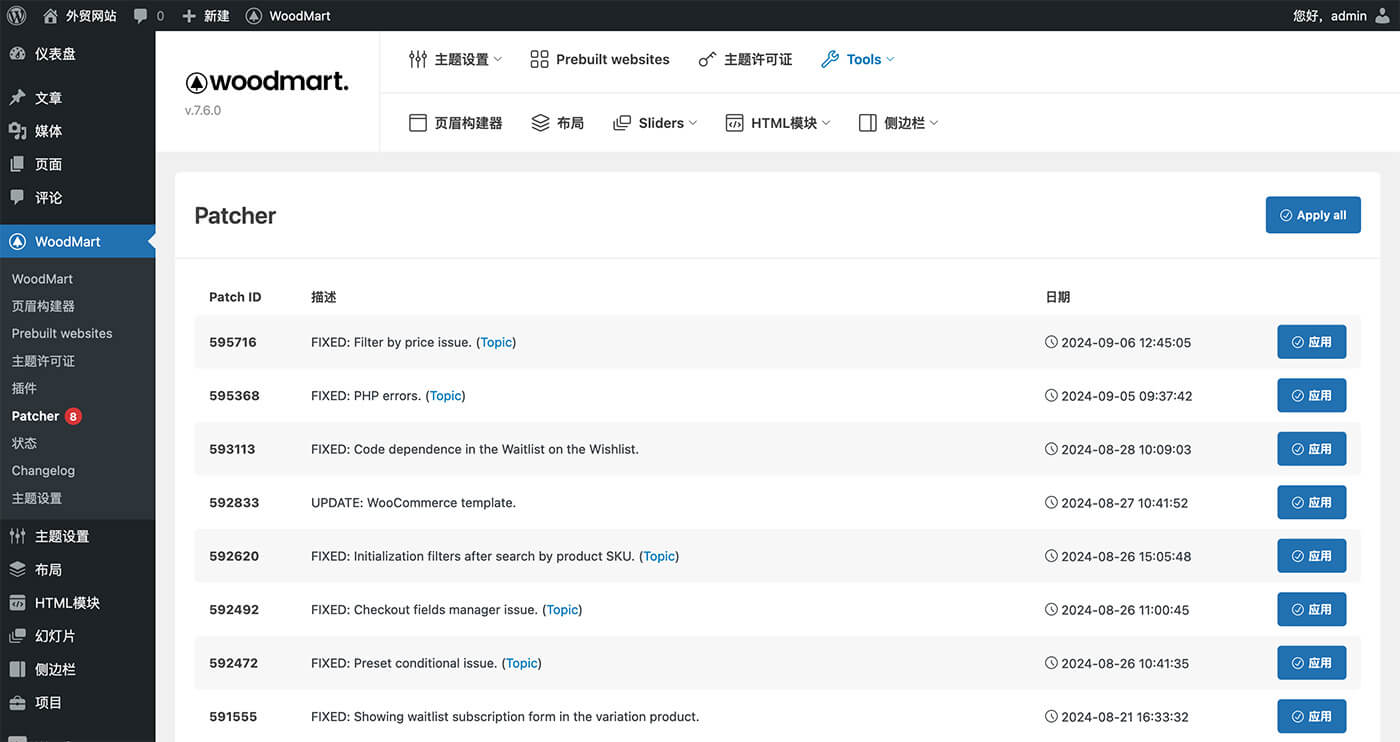Open Topic link for Checkout fields manager
This screenshot has width=1400, height=742.
tap(562, 610)
